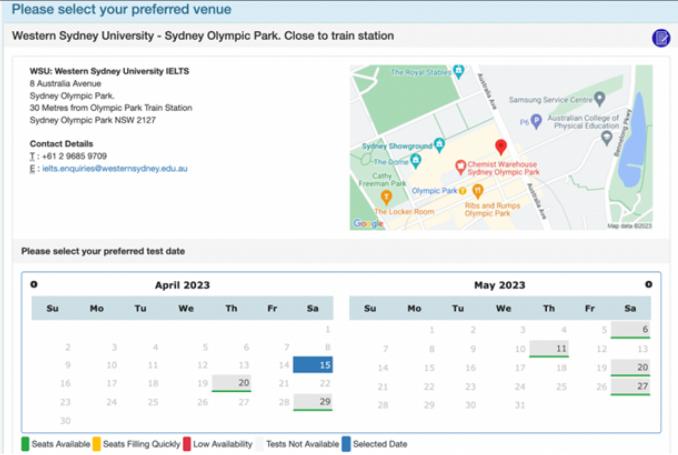Screen dimensions: 678x455
Task: Click Australian College of Physical Education pin
Action: pyautogui.click(x=607, y=138)
